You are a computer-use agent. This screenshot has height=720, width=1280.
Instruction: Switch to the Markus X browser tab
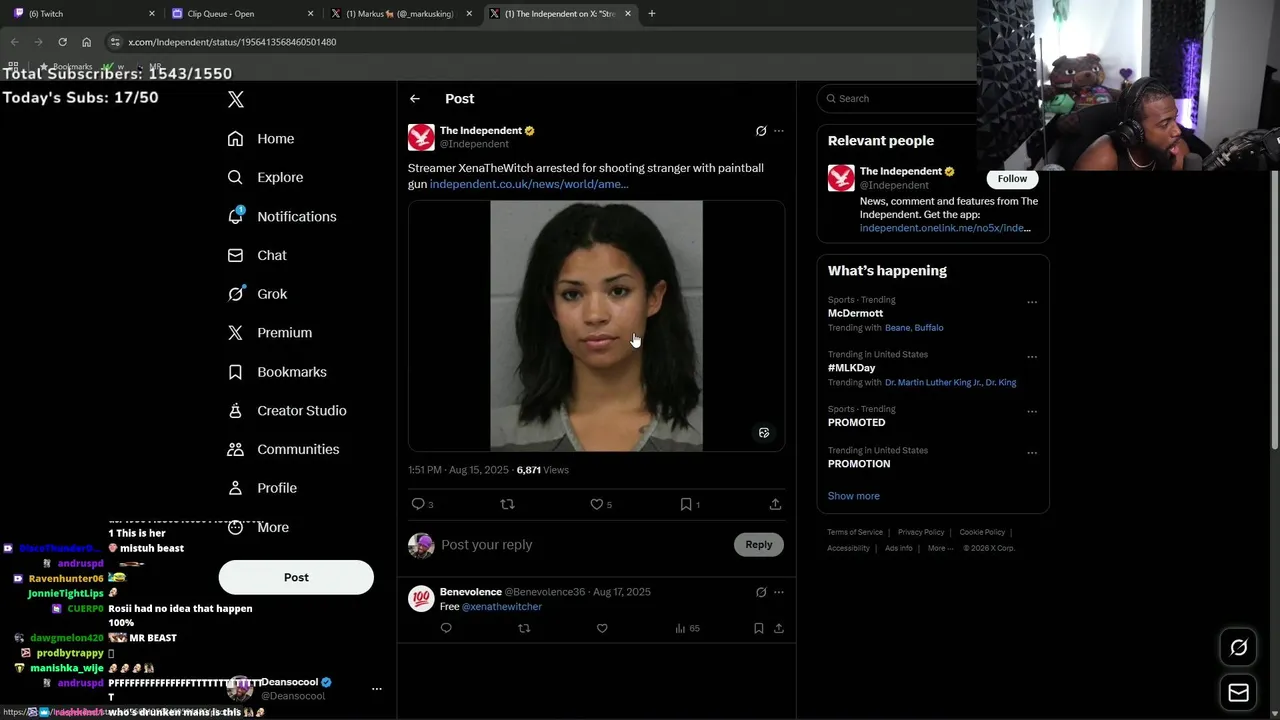(400, 13)
